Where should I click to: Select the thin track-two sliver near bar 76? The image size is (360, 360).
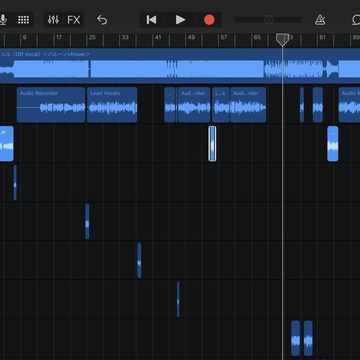[302, 105]
